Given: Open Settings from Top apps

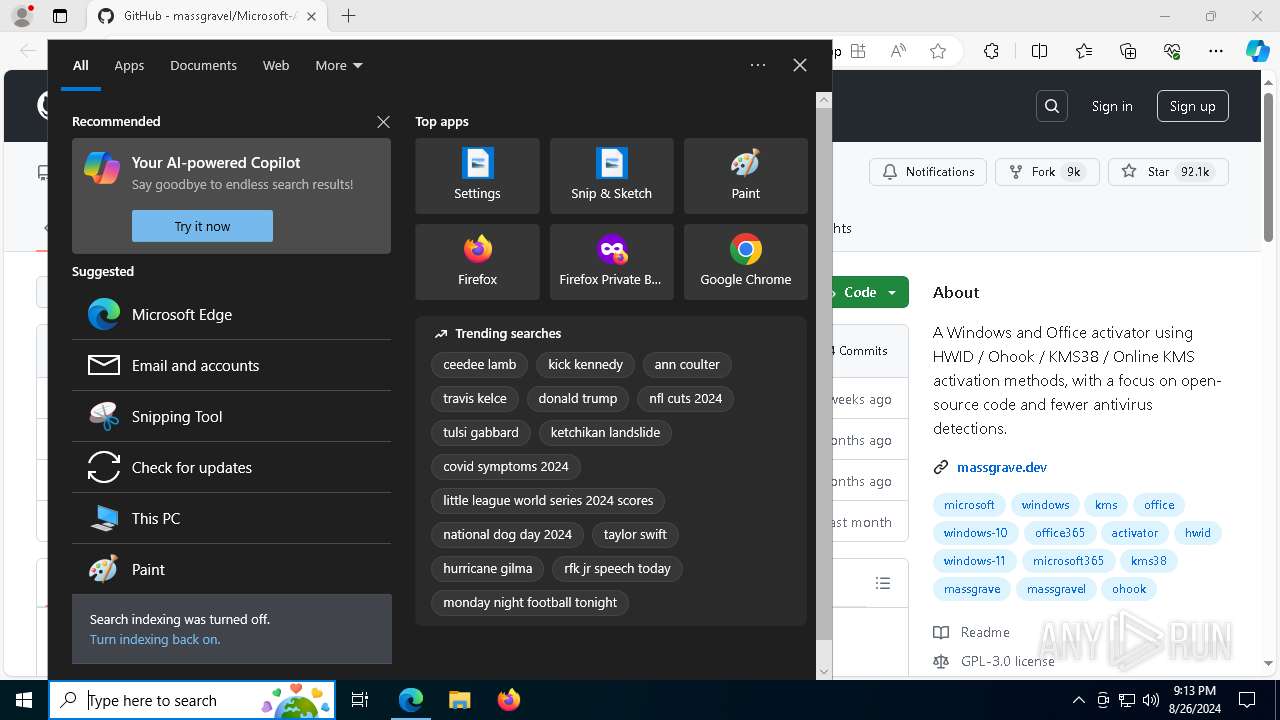Looking at the screenshot, I should [477, 176].
